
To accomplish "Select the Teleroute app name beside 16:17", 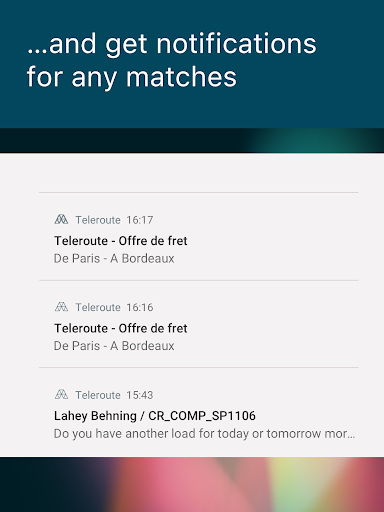I will tap(98, 220).
